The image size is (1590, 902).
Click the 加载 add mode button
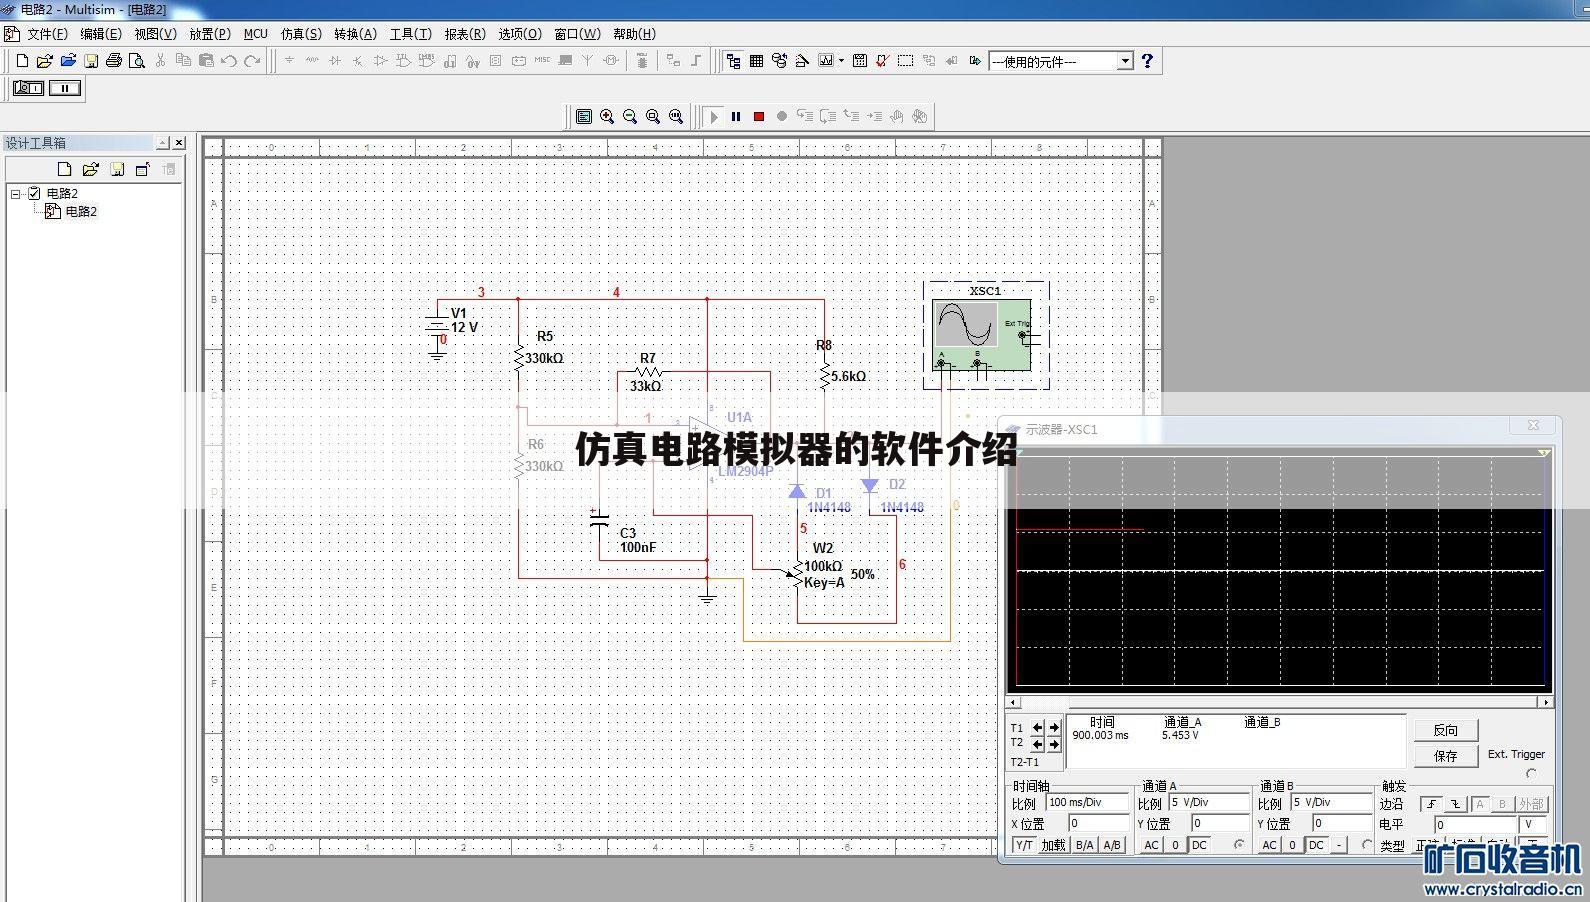(x=1054, y=845)
